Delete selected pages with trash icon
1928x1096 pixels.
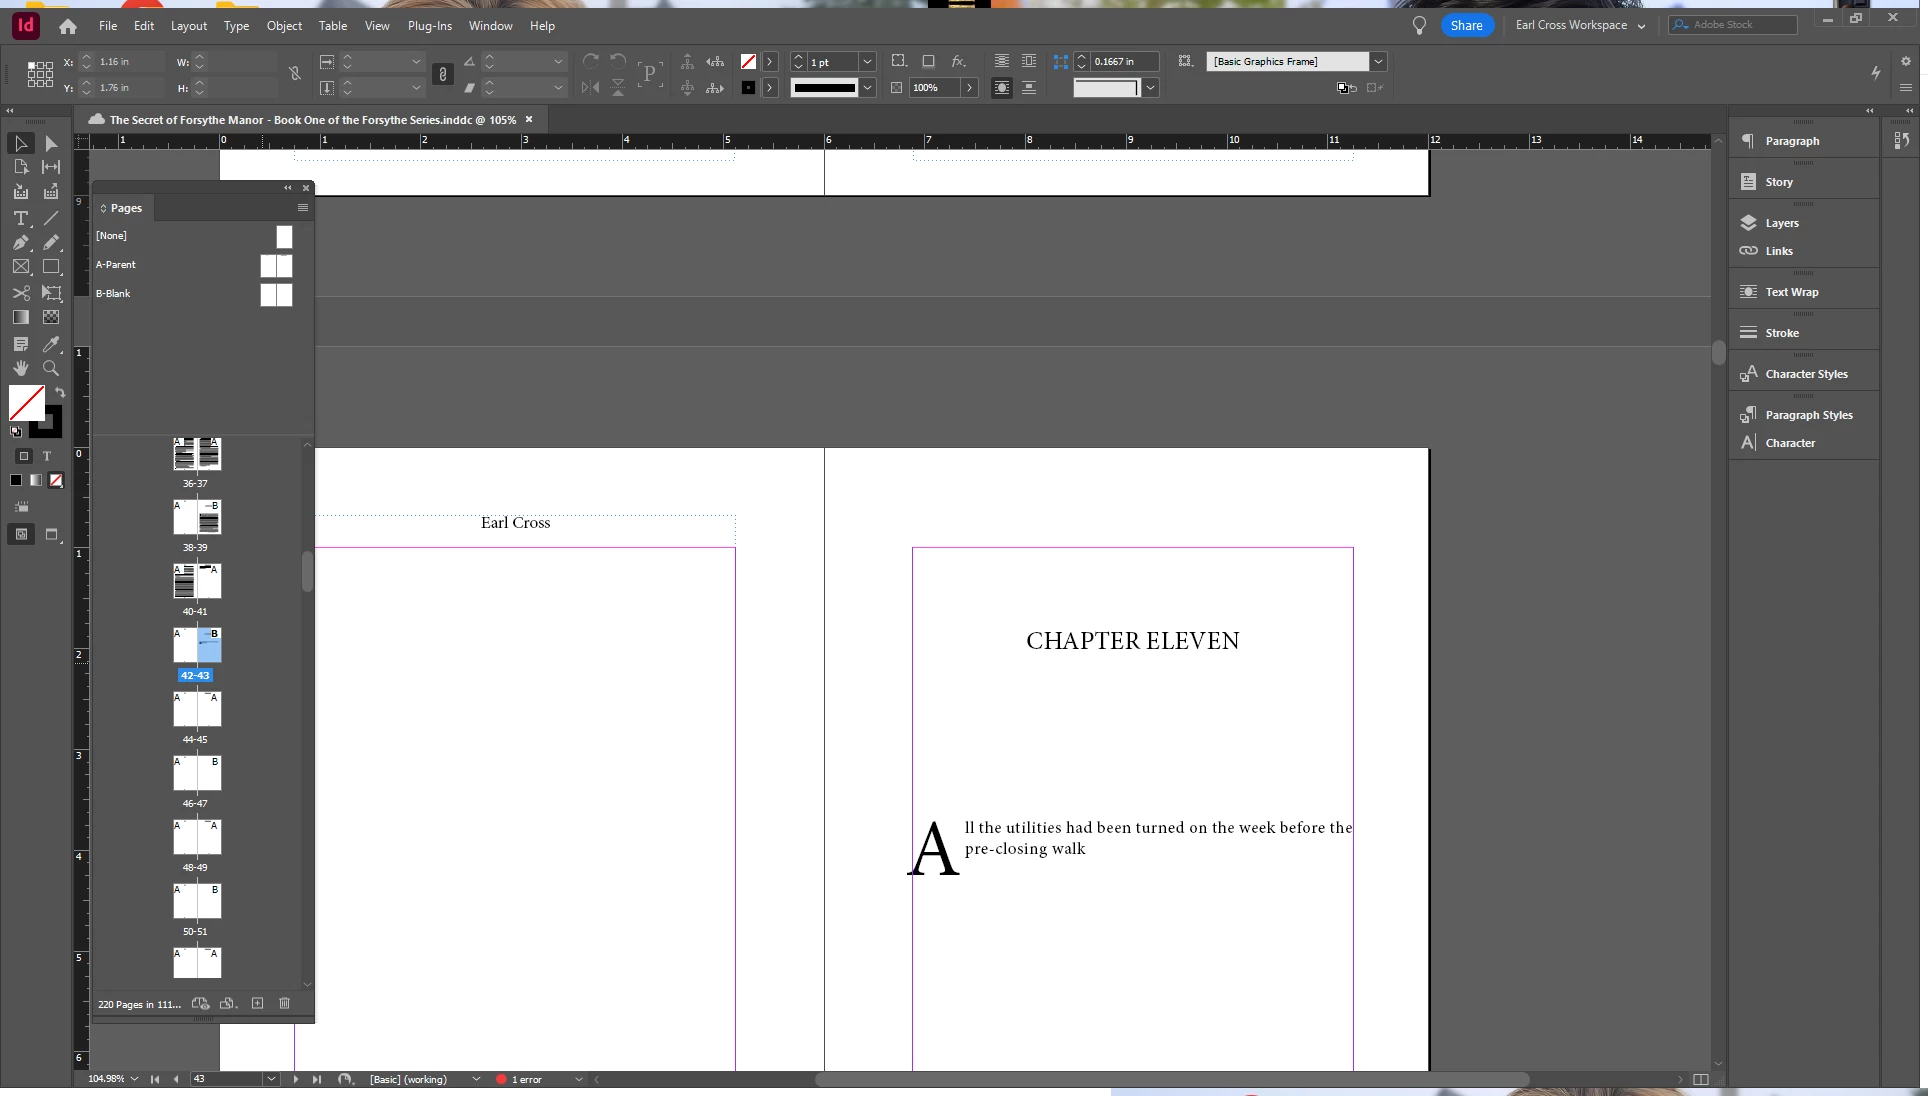click(x=284, y=1003)
